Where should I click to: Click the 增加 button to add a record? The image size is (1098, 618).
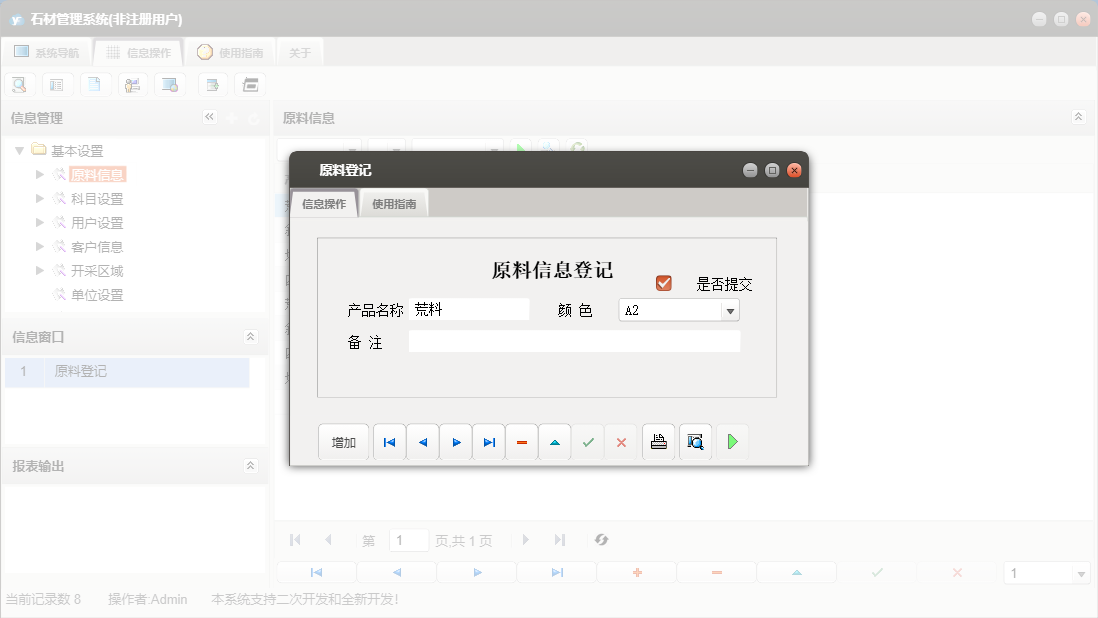343,441
